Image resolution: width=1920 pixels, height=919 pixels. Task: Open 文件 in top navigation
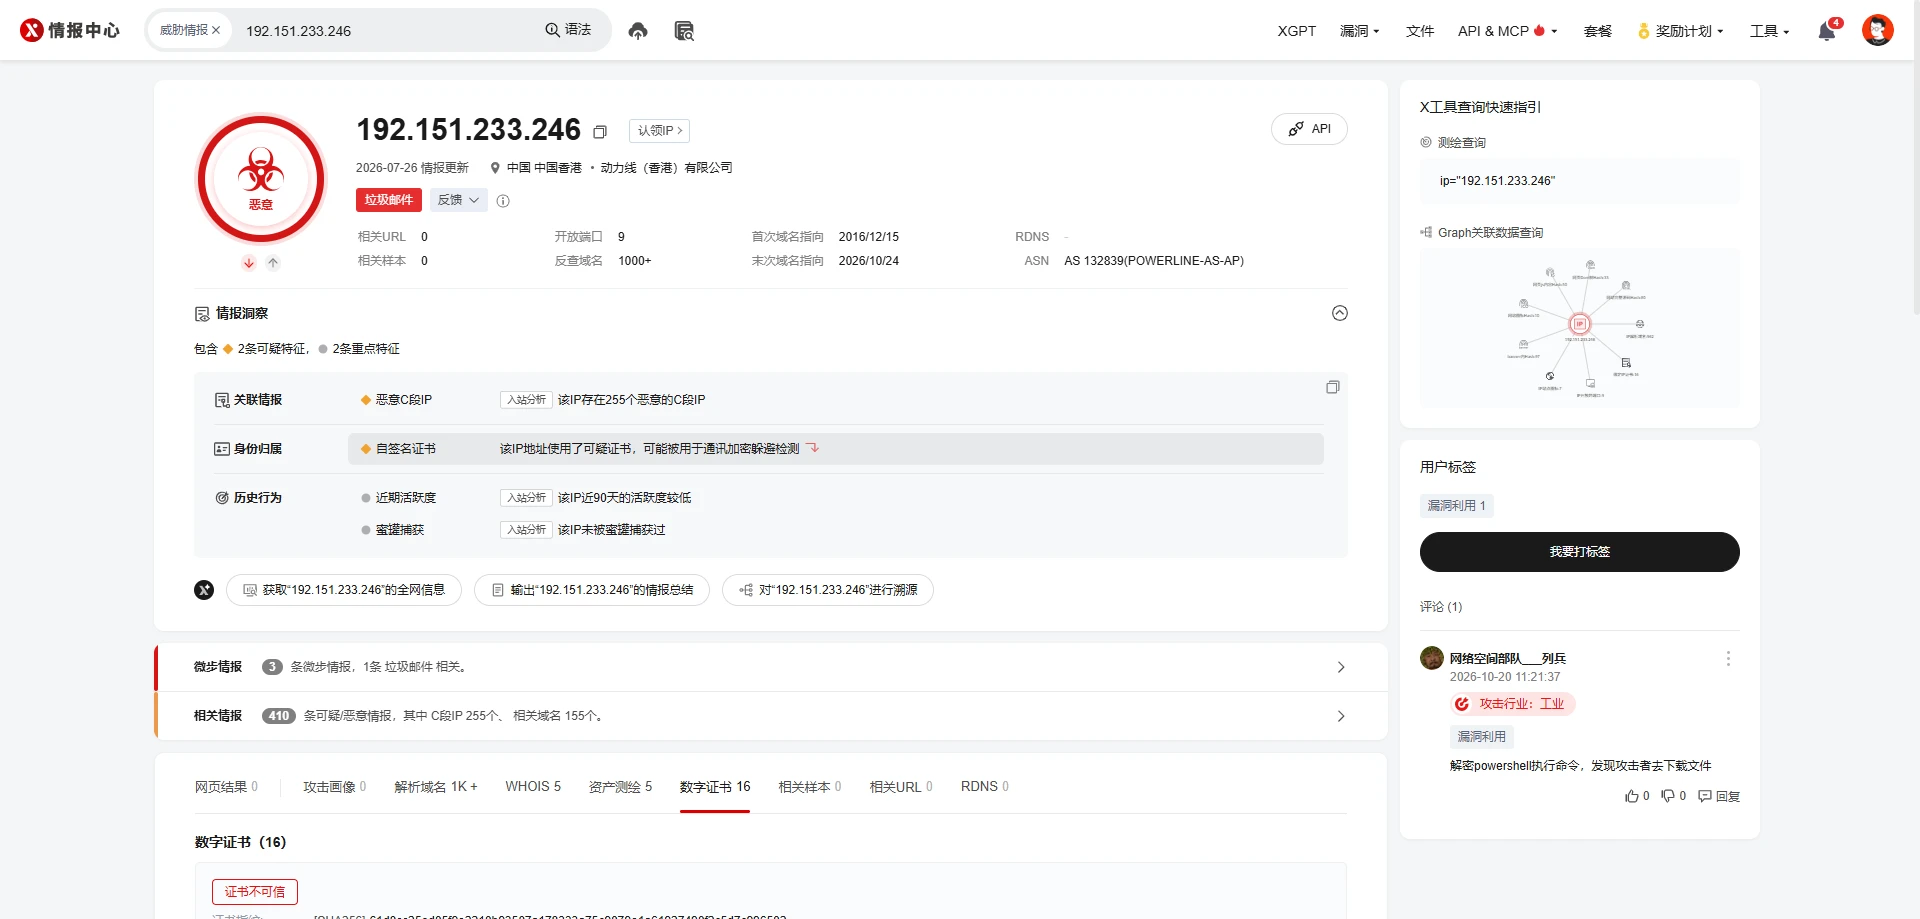[x=1419, y=31]
